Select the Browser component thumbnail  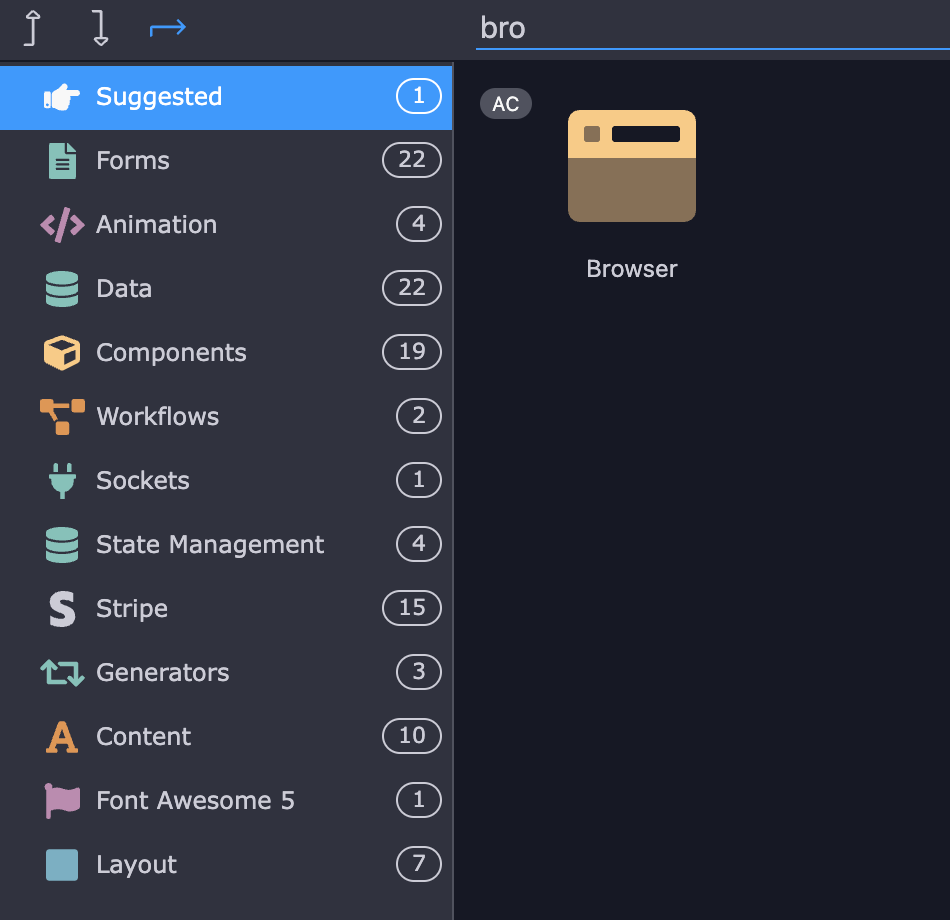(632, 166)
